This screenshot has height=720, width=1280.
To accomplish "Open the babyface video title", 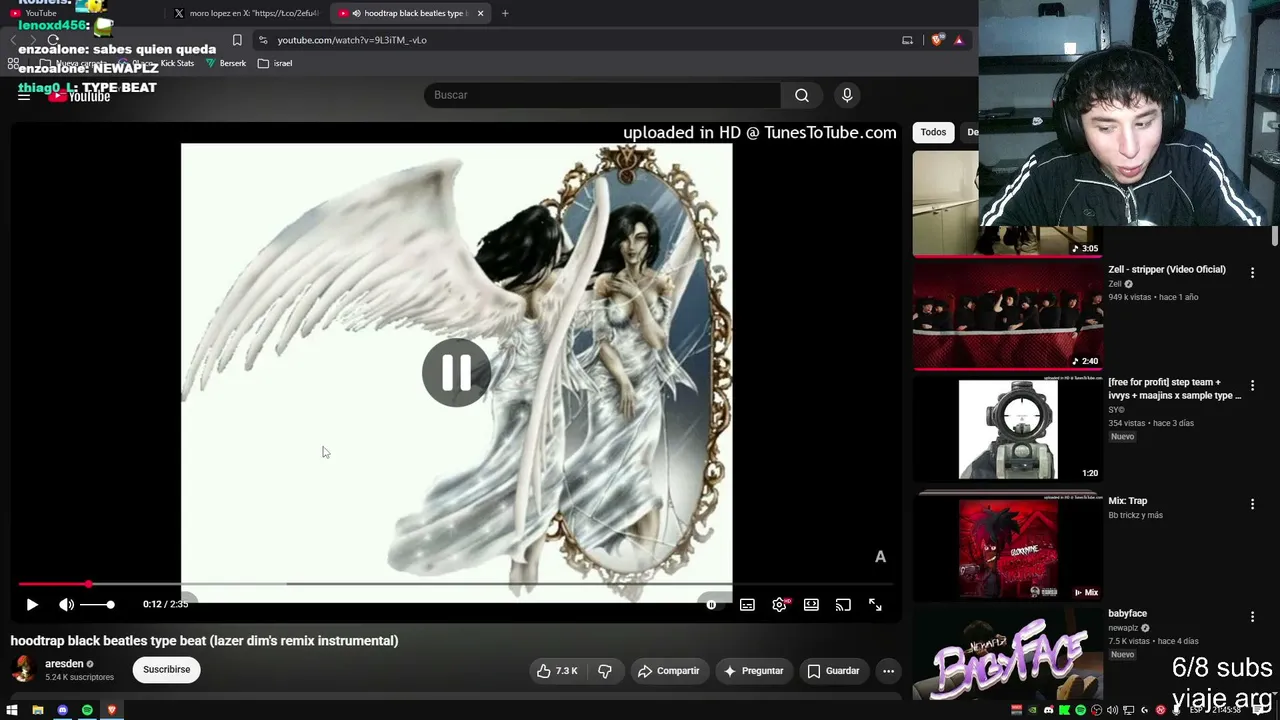I will [1127, 614].
